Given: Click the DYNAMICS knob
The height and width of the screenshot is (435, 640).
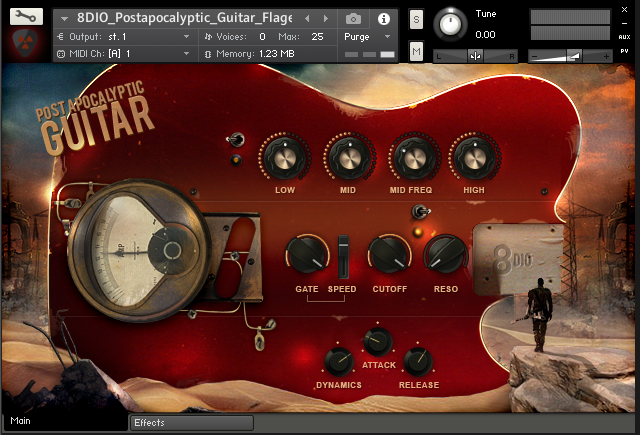Looking at the screenshot, I should point(339,362).
